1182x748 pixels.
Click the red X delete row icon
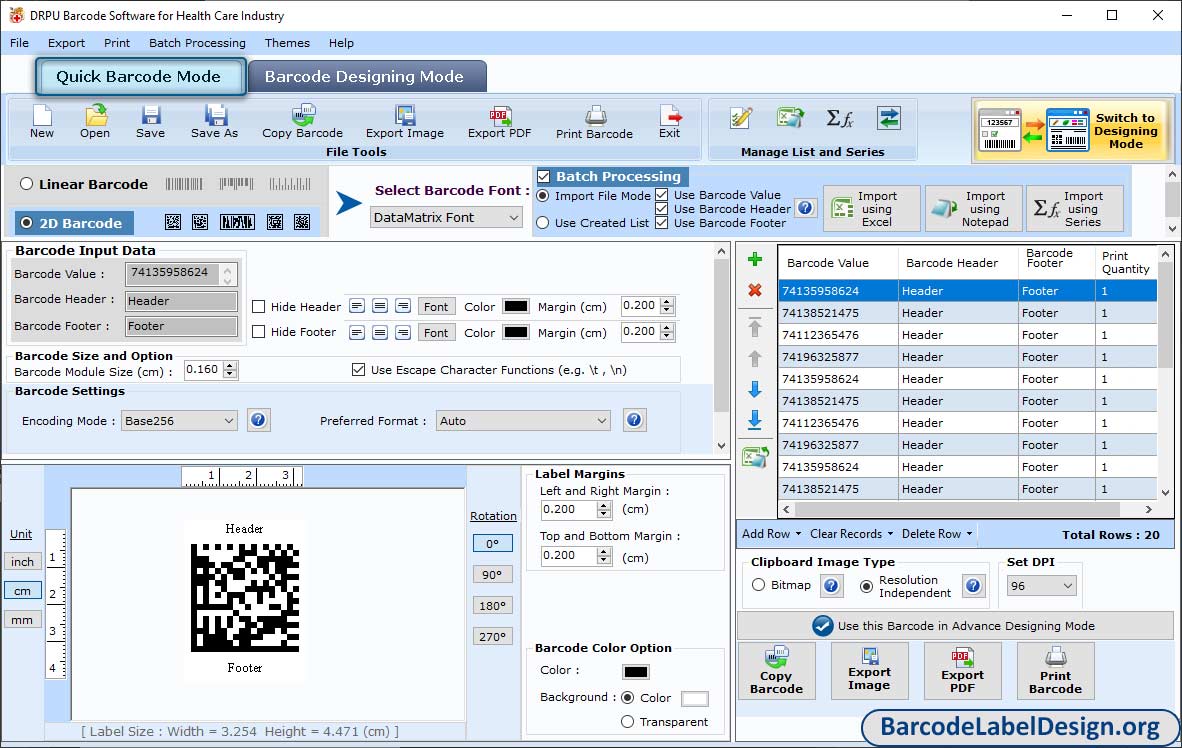coord(755,290)
